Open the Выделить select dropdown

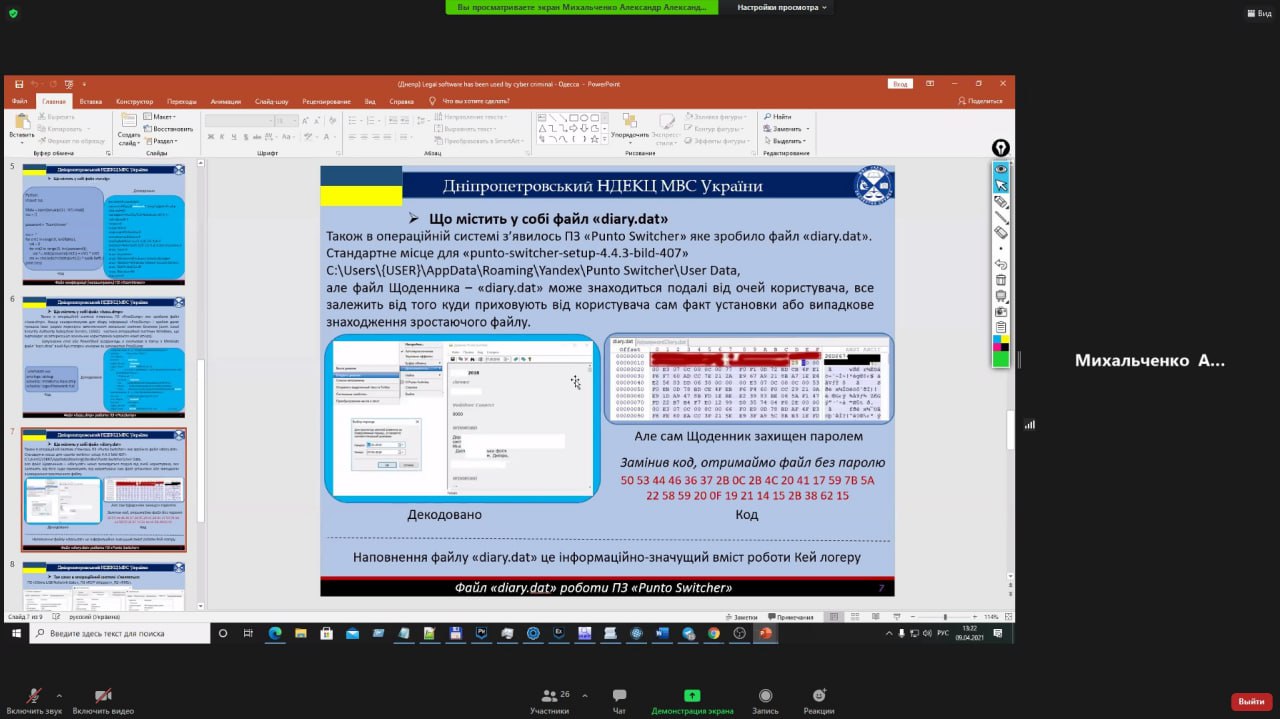785,141
